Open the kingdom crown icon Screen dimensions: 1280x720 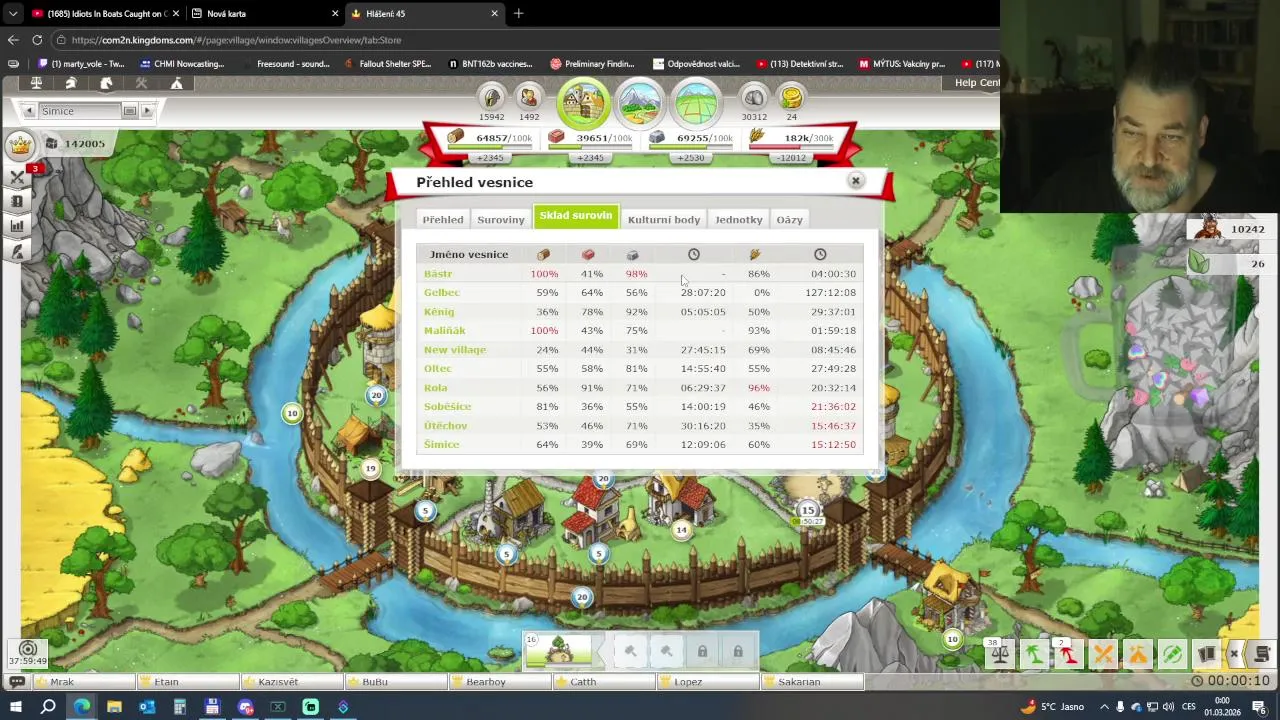tap(20, 145)
